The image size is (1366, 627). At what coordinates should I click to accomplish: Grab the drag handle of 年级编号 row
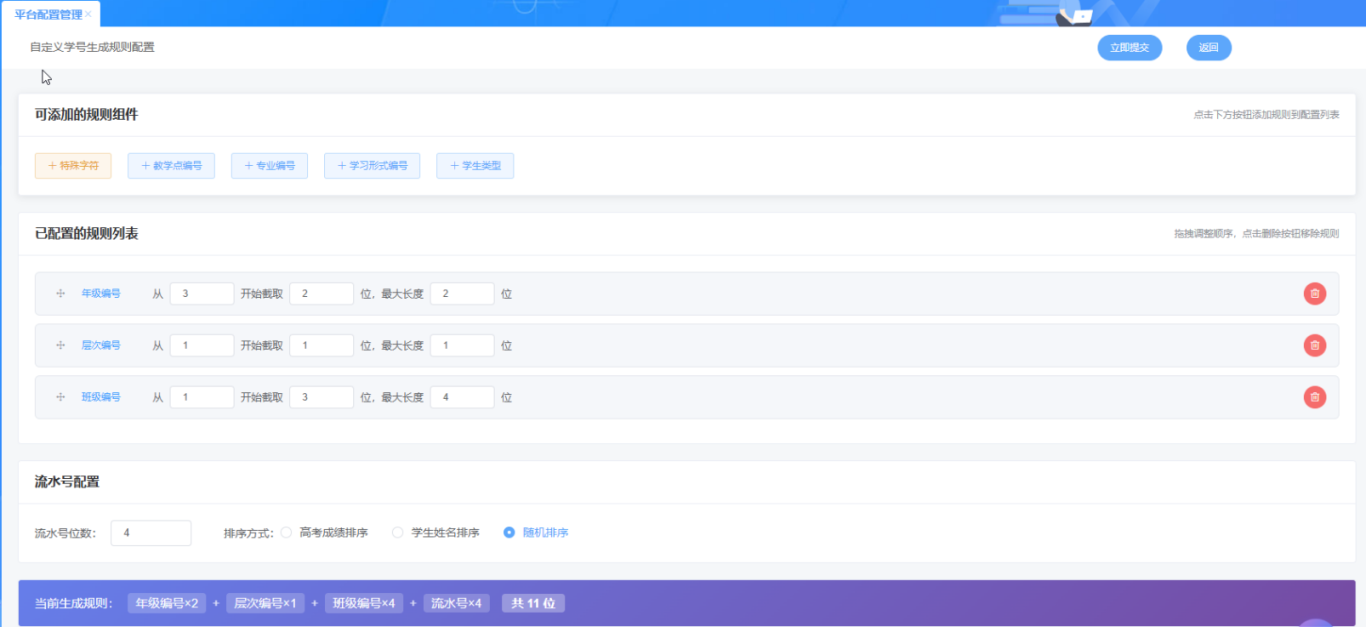pos(60,294)
